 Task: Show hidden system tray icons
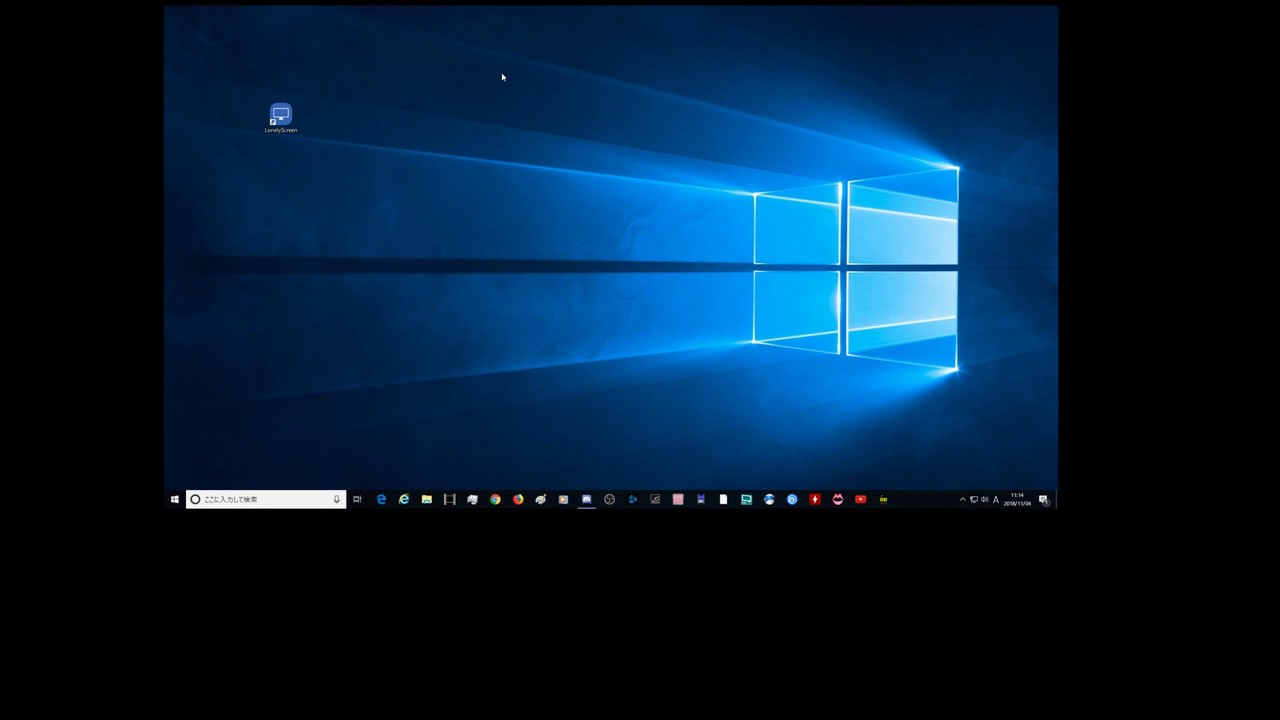pos(963,499)
